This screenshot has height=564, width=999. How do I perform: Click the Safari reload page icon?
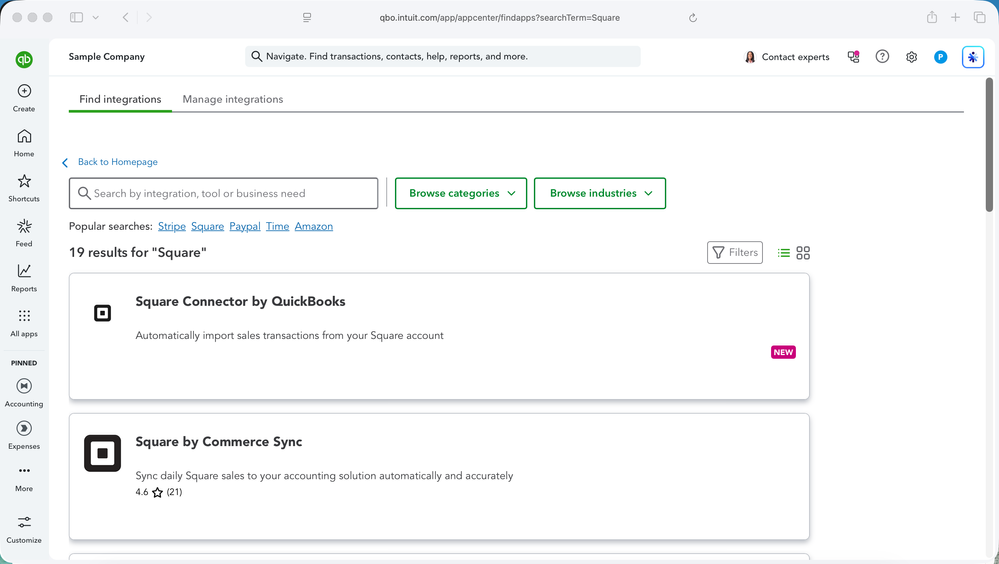coord(693,18)
